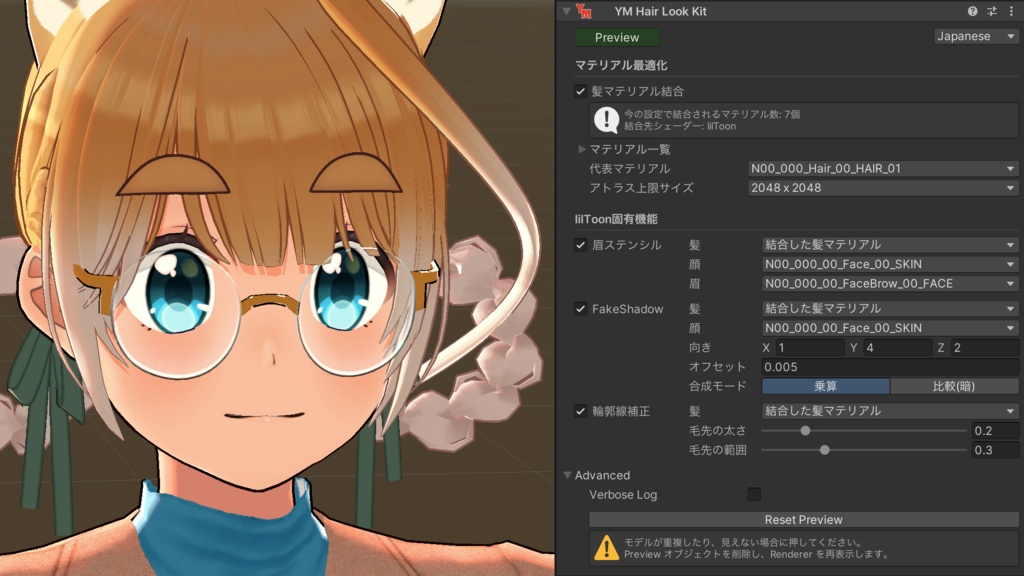The height and width of the screenshot is (576, 1024).
Task: Select the 乗算 blend mode
Action: (x=826, y=386)
